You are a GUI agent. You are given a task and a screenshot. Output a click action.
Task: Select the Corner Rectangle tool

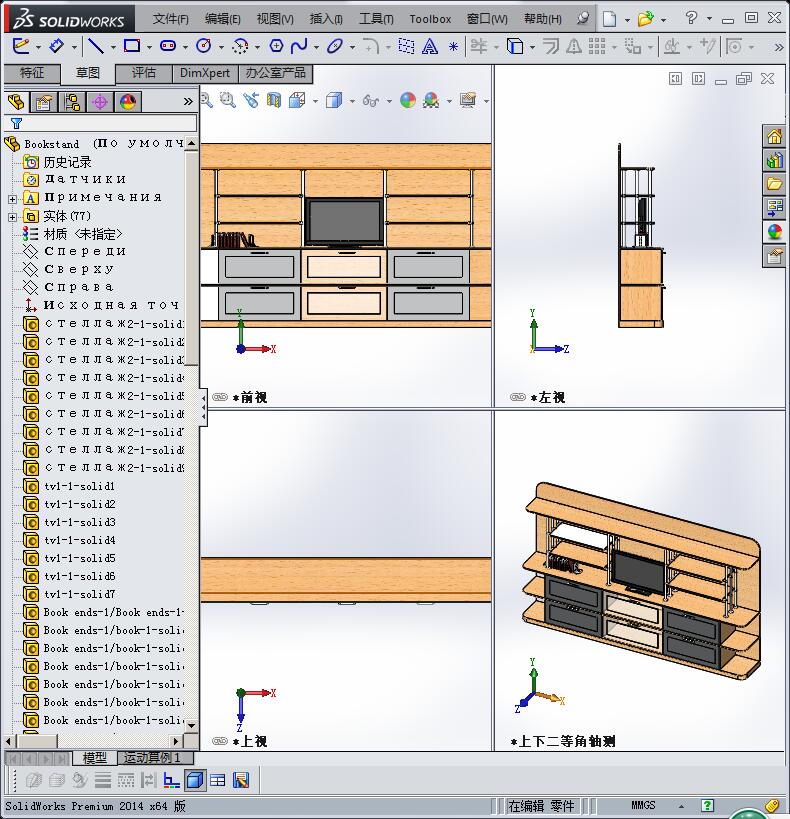coord(131,46)
